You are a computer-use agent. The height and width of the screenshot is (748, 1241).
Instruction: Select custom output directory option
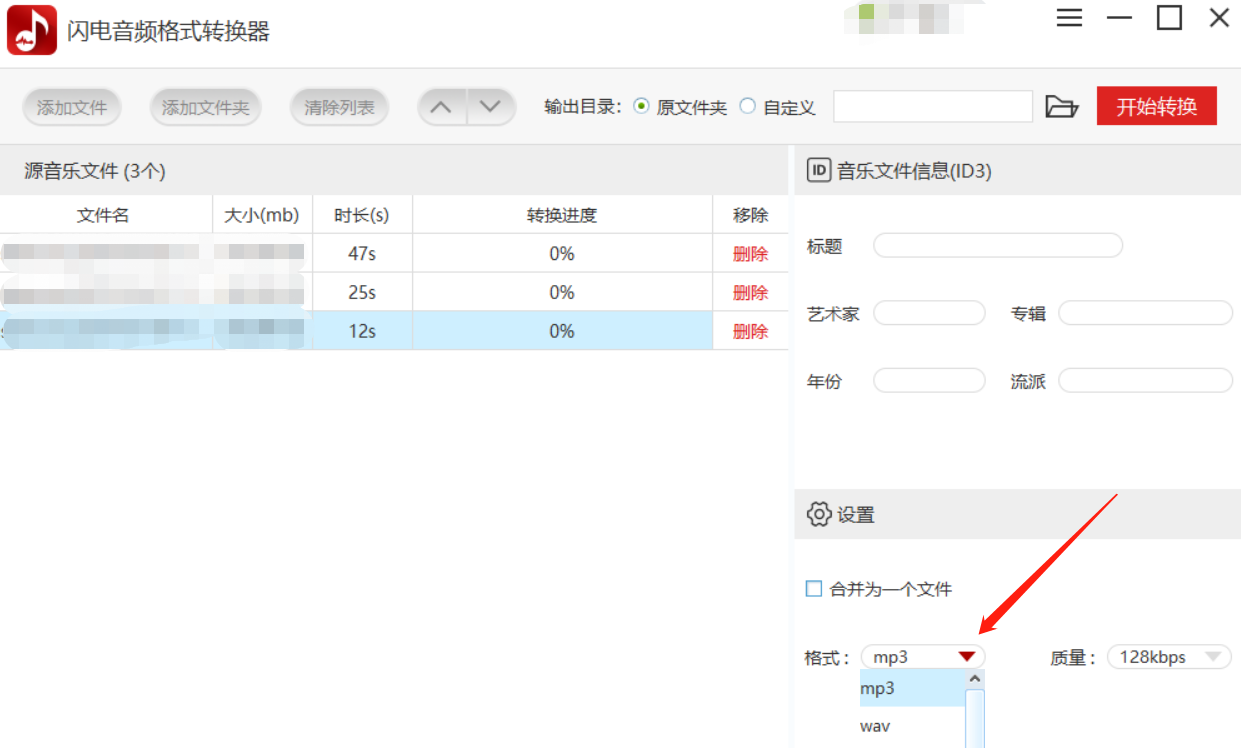pyautogui.click(x=747, y=106)
